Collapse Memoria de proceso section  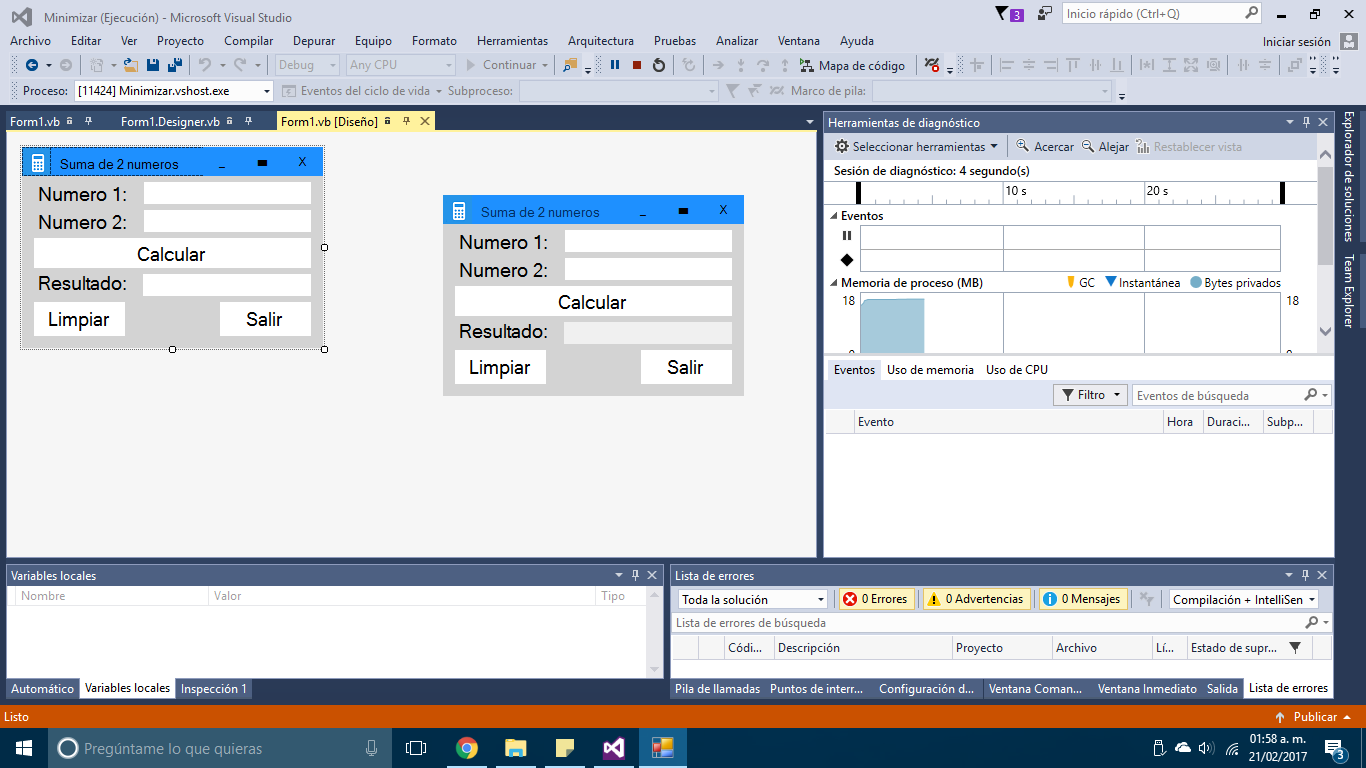[x=833, y=283]
